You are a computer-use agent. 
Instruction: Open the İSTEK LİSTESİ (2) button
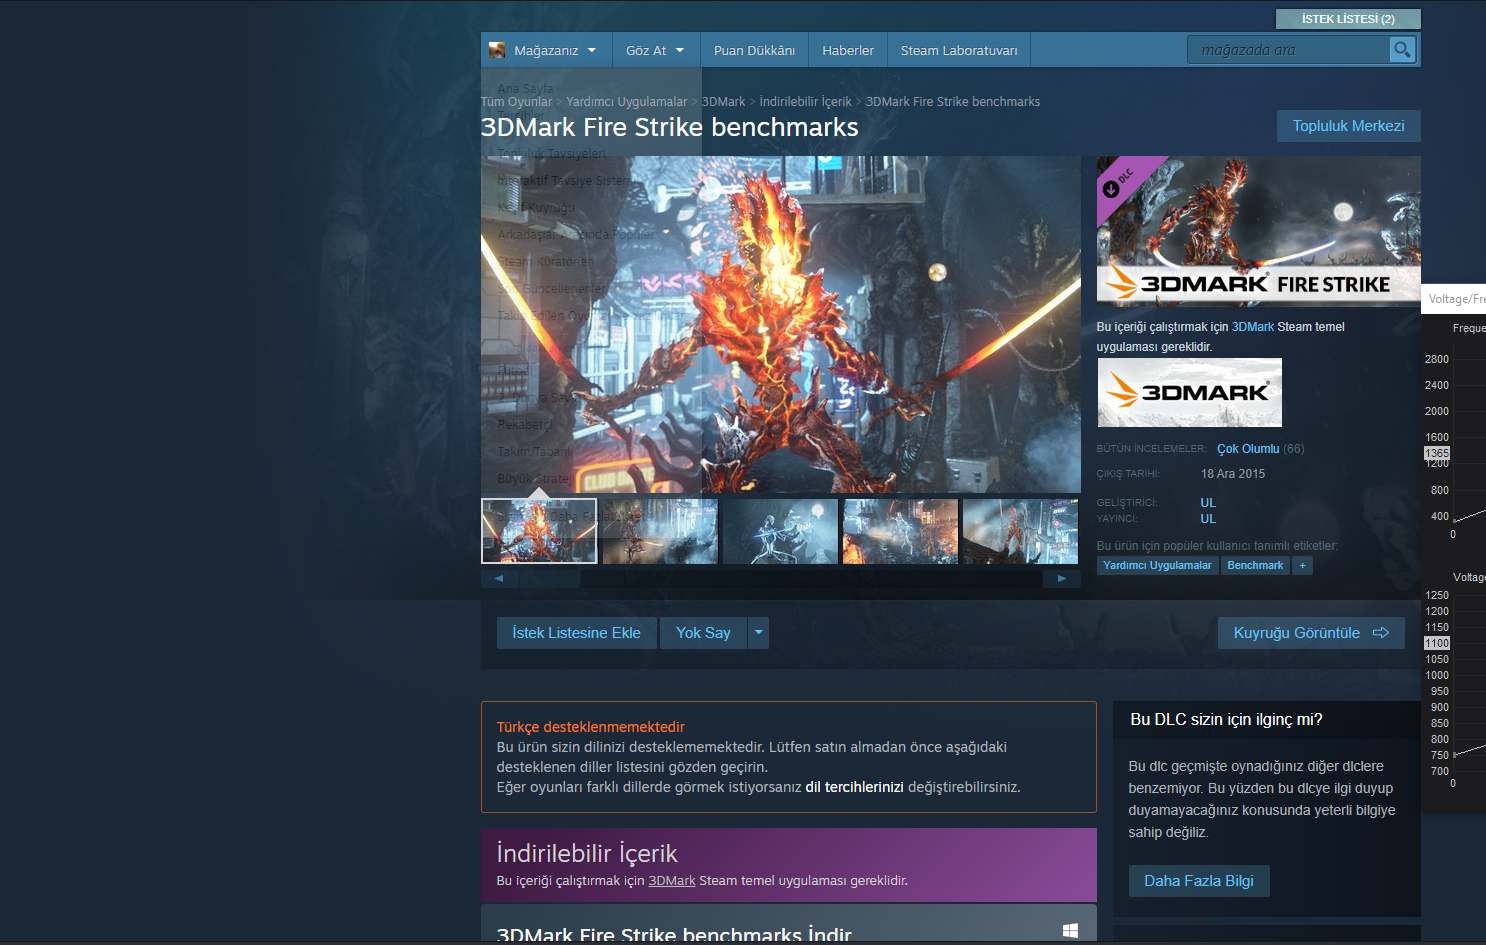click(1348, 19)
